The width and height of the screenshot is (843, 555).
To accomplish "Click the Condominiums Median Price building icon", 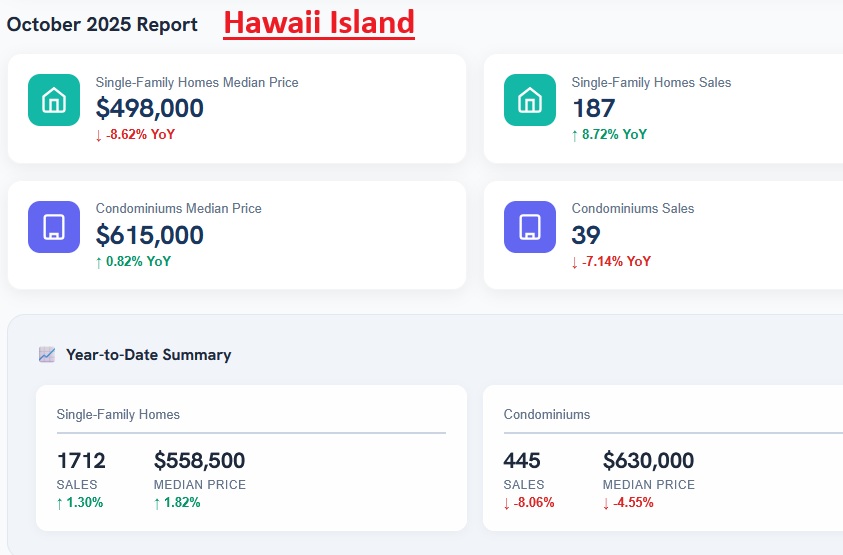I will 54,227.
